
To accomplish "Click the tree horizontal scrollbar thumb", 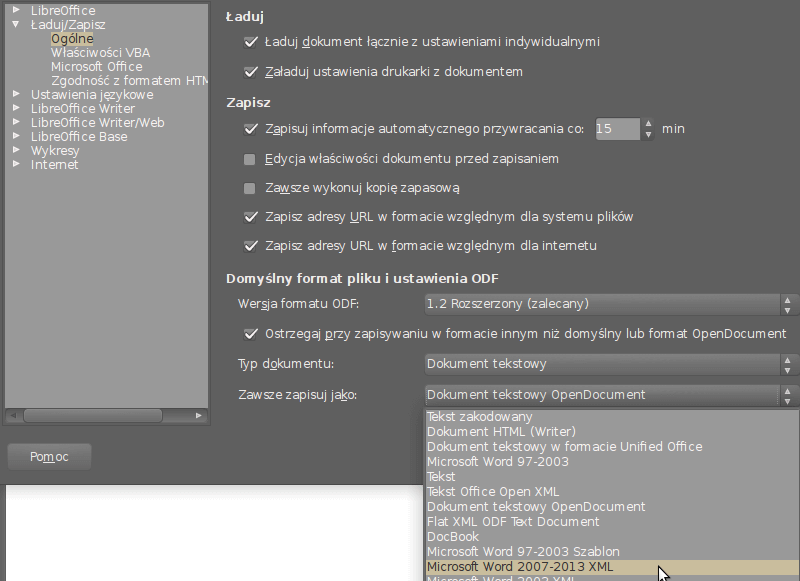I will tap(93, 416).
